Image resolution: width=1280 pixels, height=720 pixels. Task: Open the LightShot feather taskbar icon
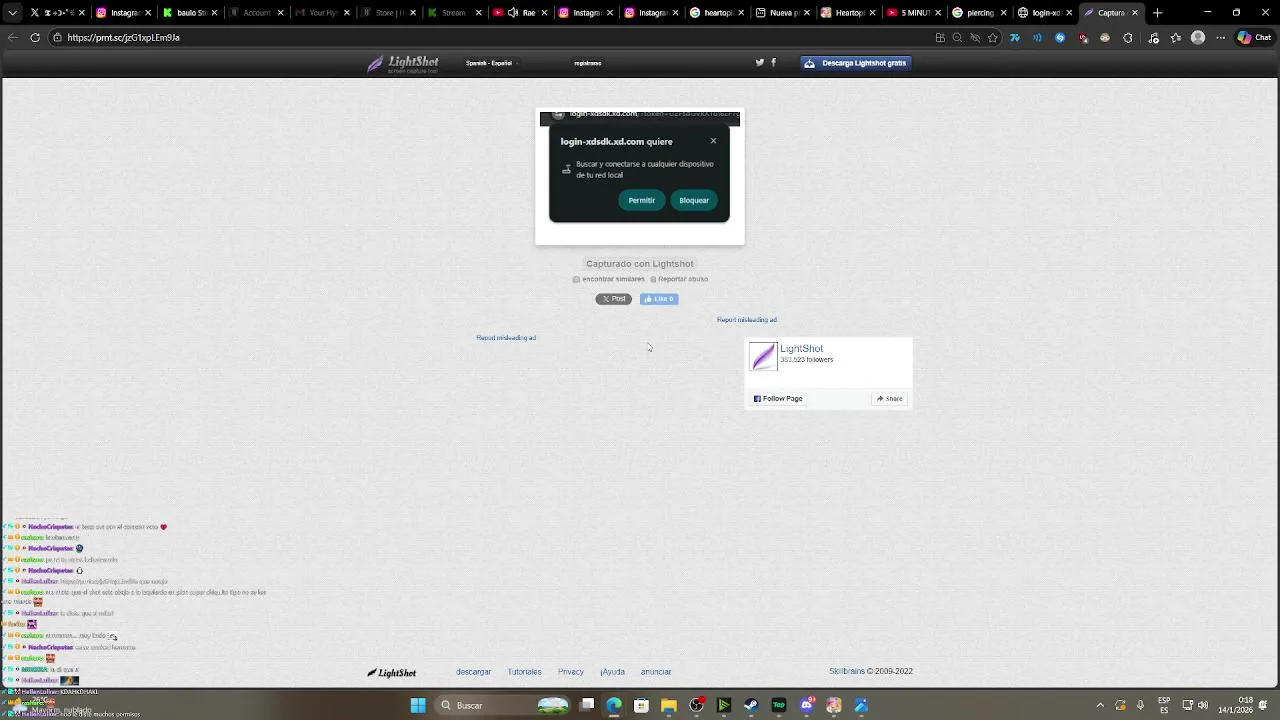click(x=861, y=705)
